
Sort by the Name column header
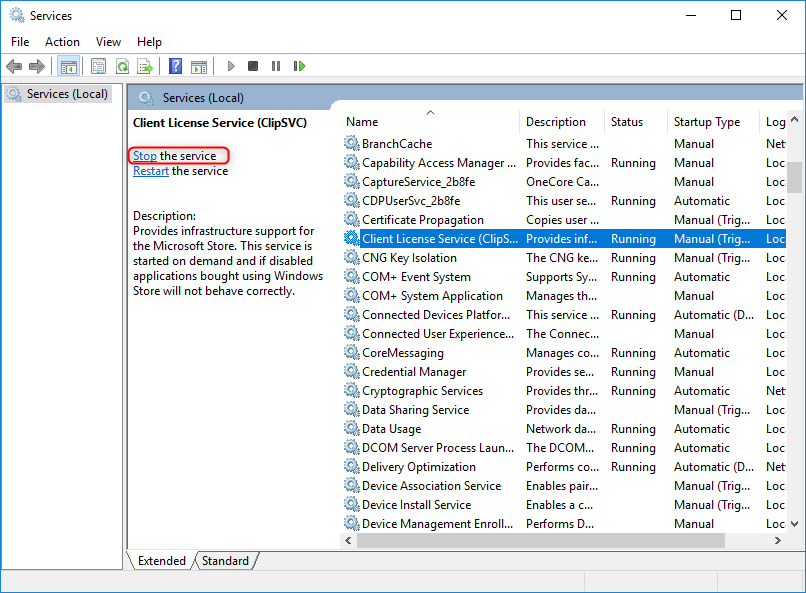[430, 122]
